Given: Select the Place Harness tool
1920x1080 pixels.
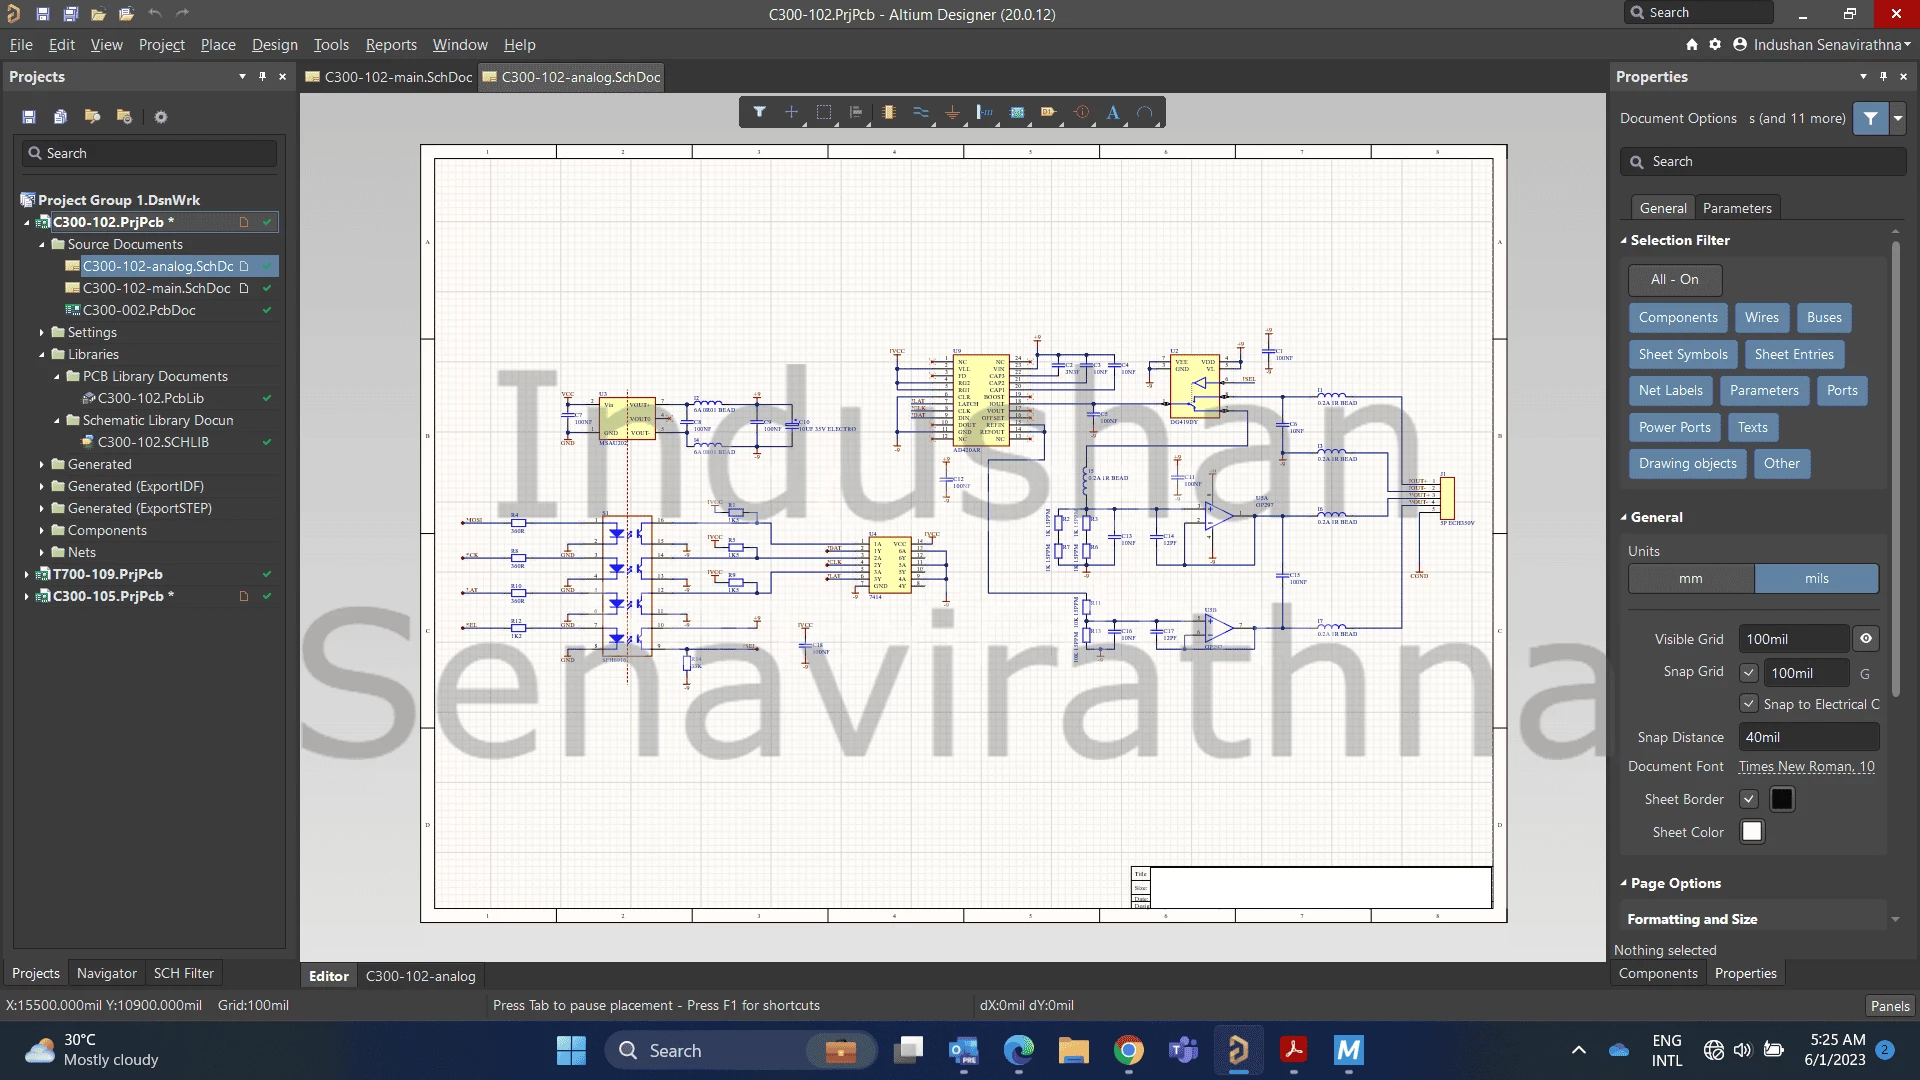Looking at the screenshot, I should tap(985, 112).
